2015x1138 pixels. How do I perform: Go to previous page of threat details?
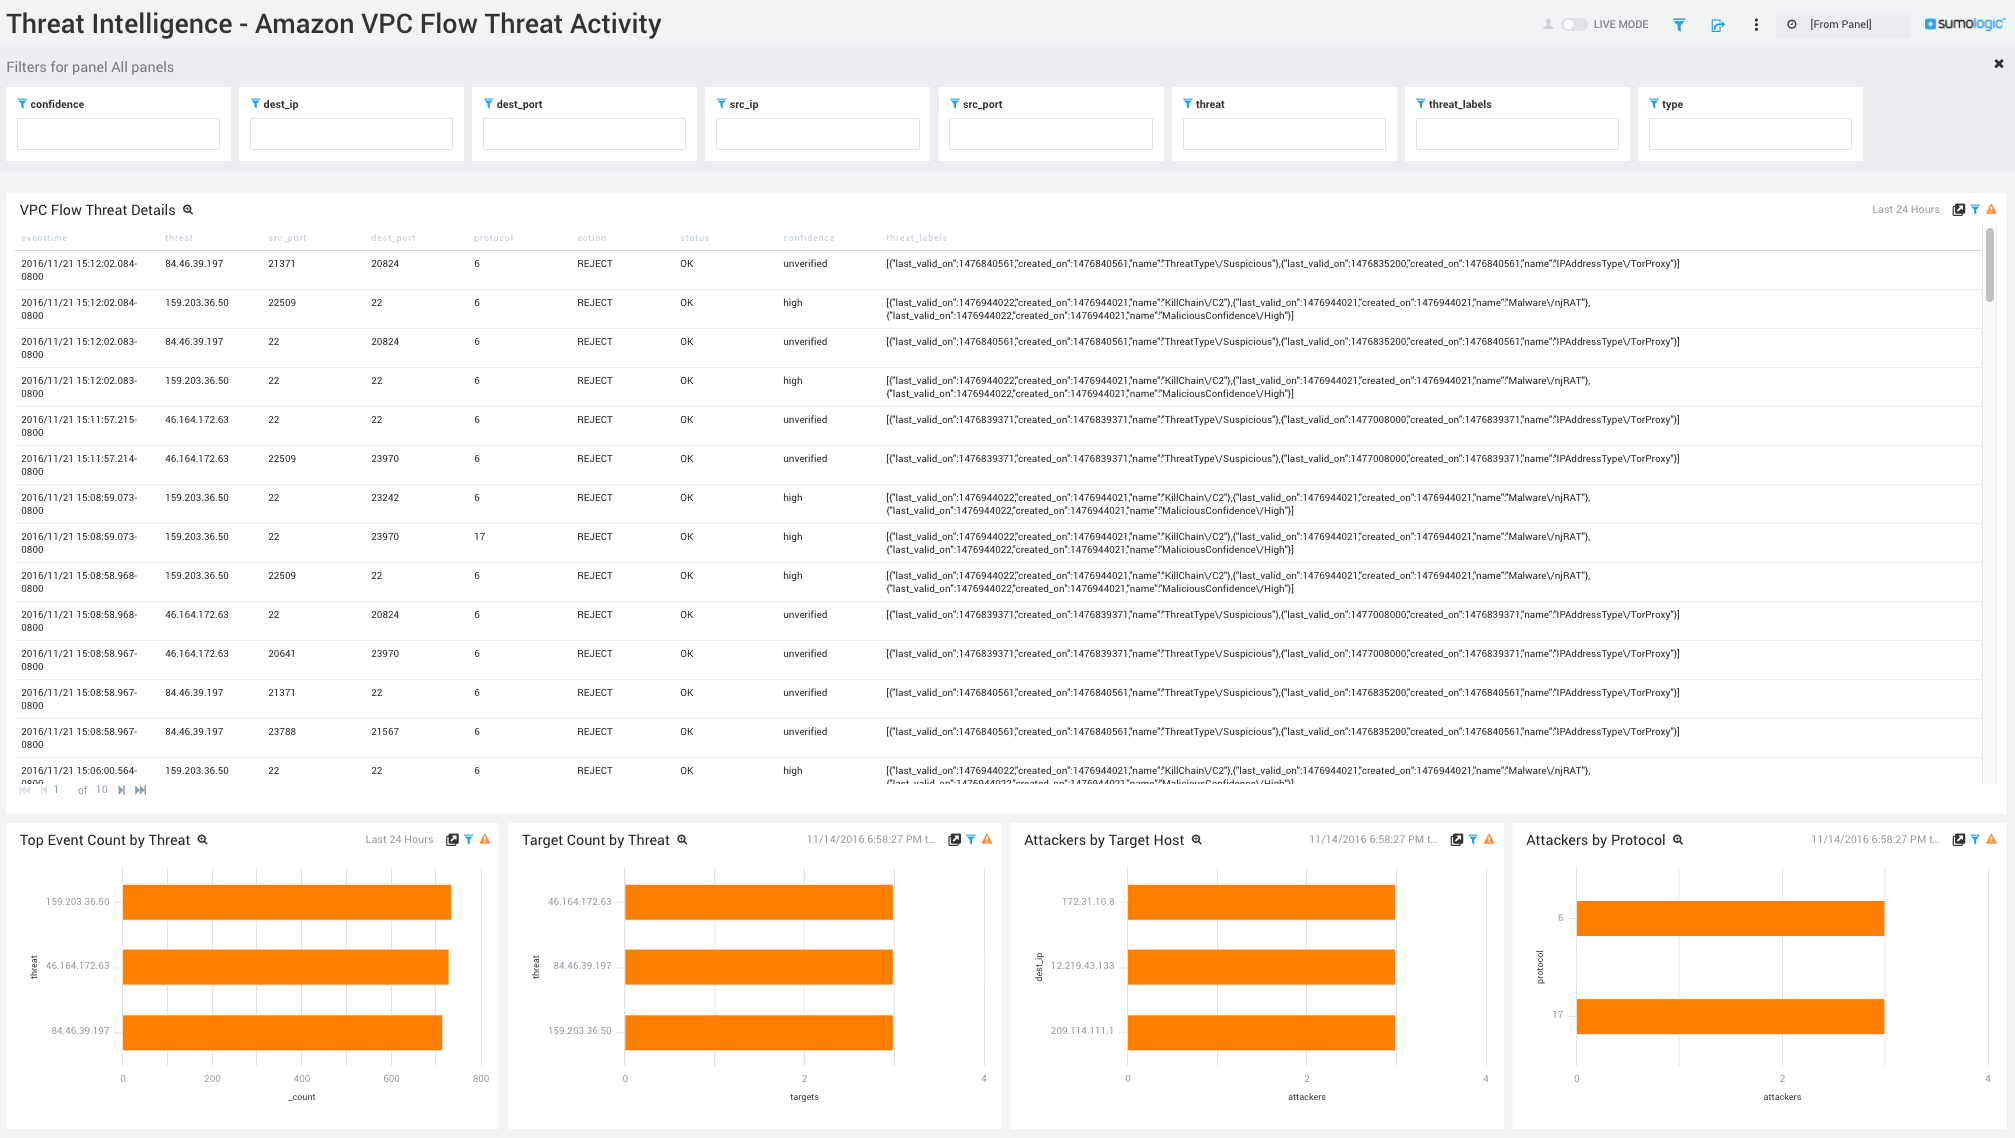pyautogui.click(x=43, y=790)
